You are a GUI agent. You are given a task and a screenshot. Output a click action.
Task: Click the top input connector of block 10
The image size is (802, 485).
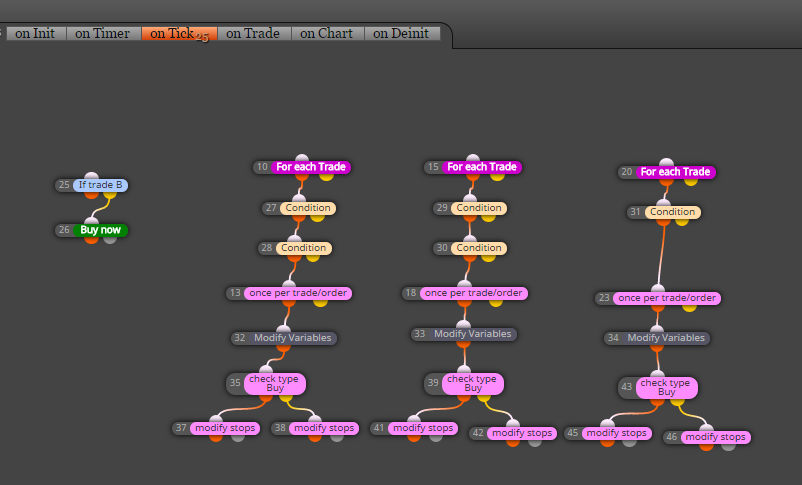click(302, 158)
